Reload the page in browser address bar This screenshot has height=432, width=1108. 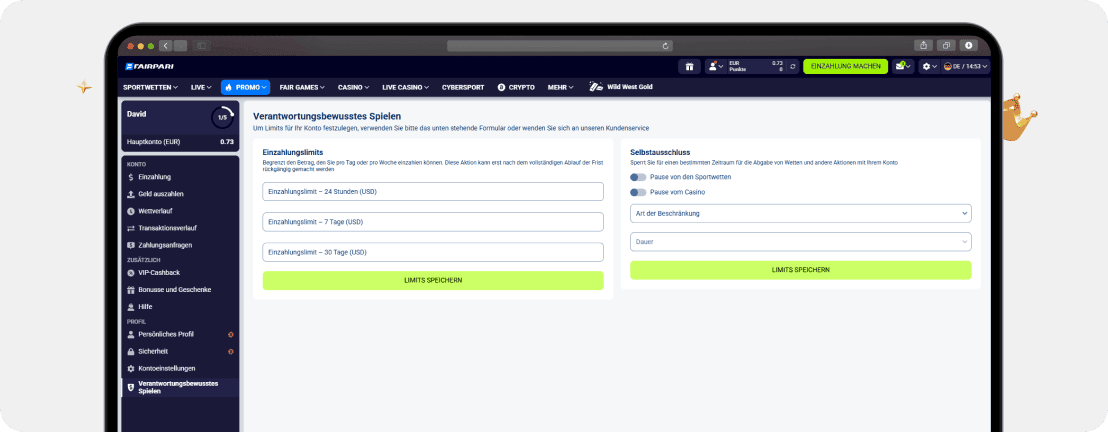click(666, 46)
